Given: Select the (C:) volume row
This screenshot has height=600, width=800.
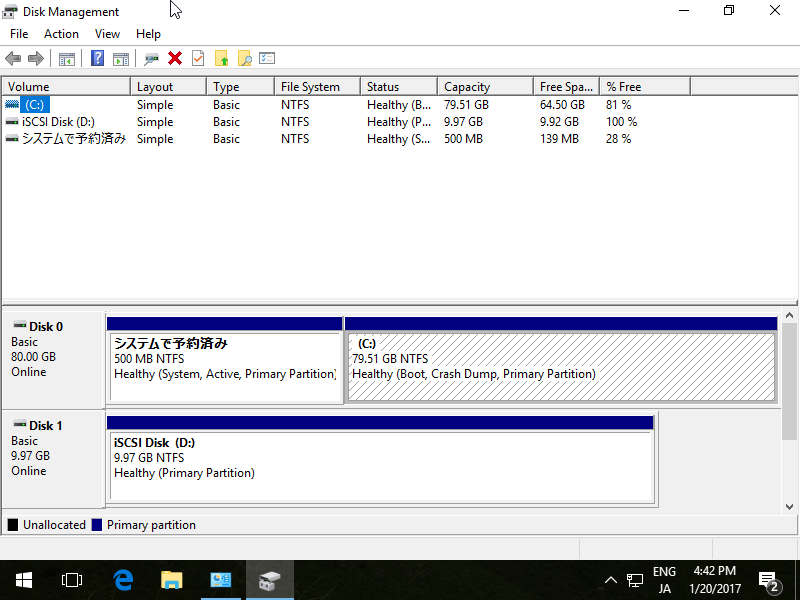Looking at the screenshot, I should tap(347, 105).
